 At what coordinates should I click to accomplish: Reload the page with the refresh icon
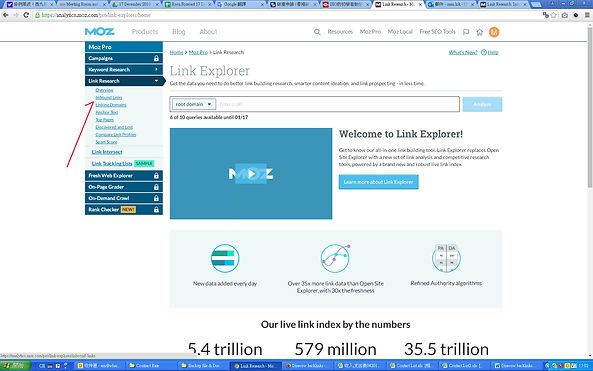coord(26,15)
